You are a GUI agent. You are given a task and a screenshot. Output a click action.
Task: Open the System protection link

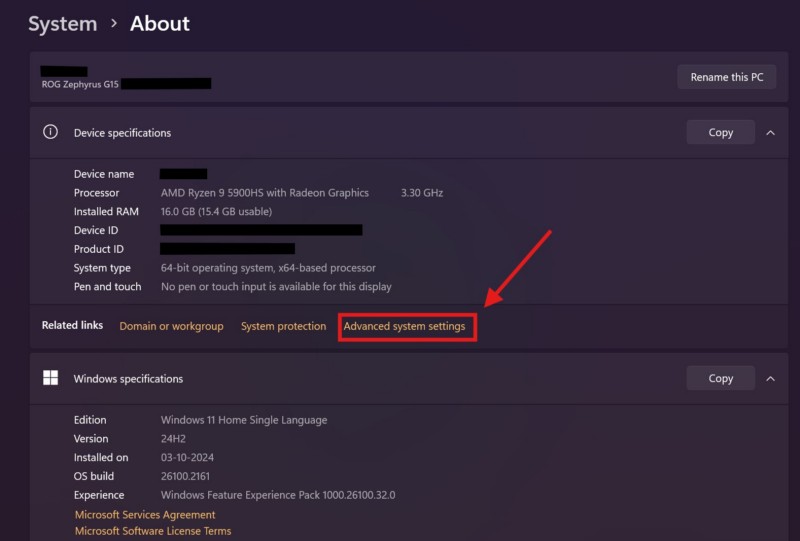click(283, 326)
